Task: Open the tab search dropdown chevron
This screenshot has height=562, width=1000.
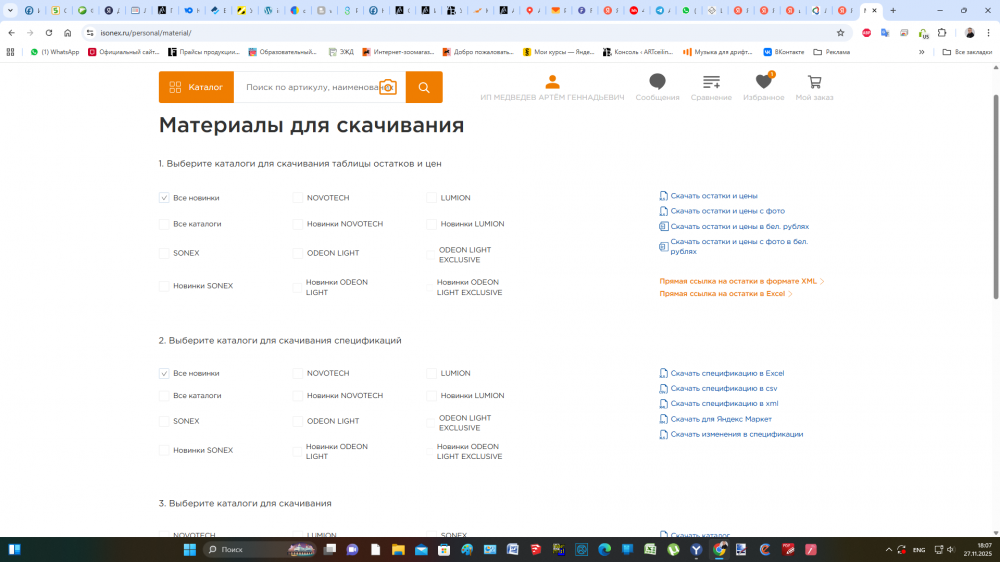Action: click(x=10, y=10)
